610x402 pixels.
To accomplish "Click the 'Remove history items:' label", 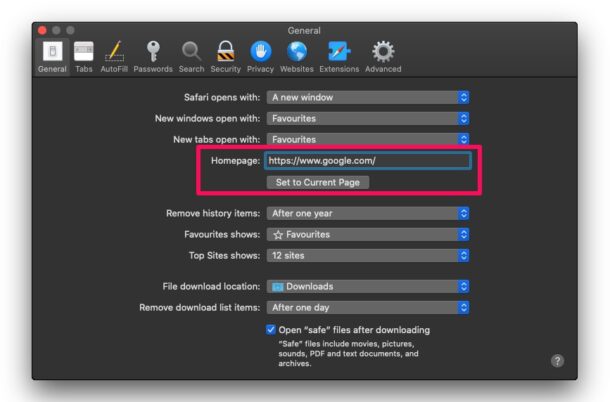I will point(213,213).
